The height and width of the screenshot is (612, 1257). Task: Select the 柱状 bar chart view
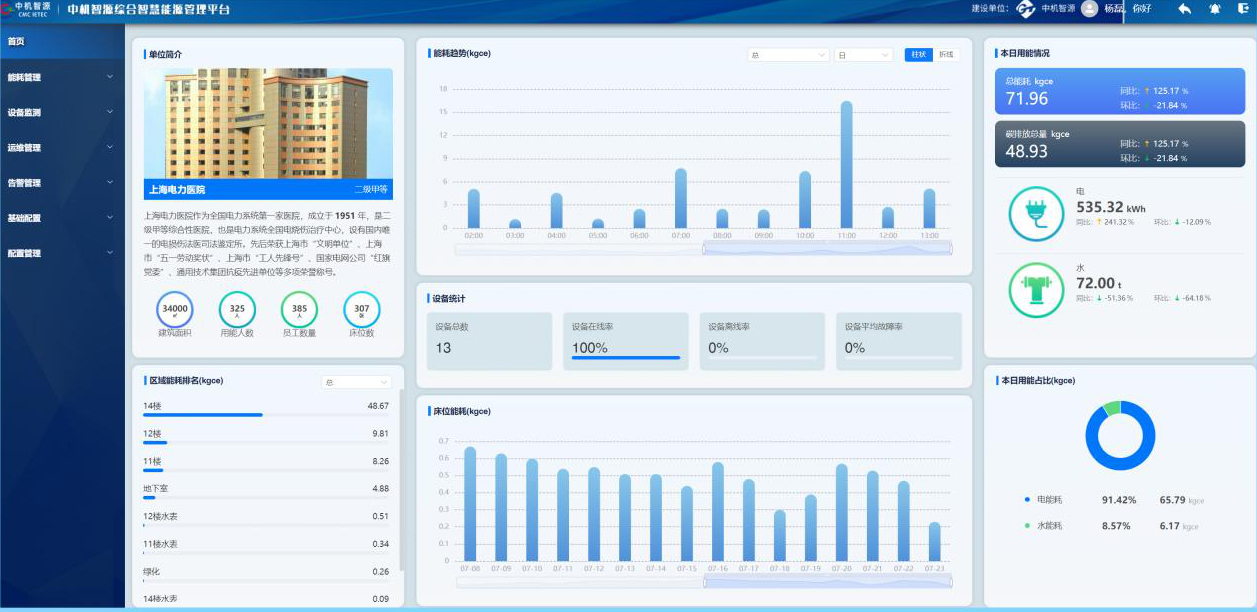tap(918, 55)
